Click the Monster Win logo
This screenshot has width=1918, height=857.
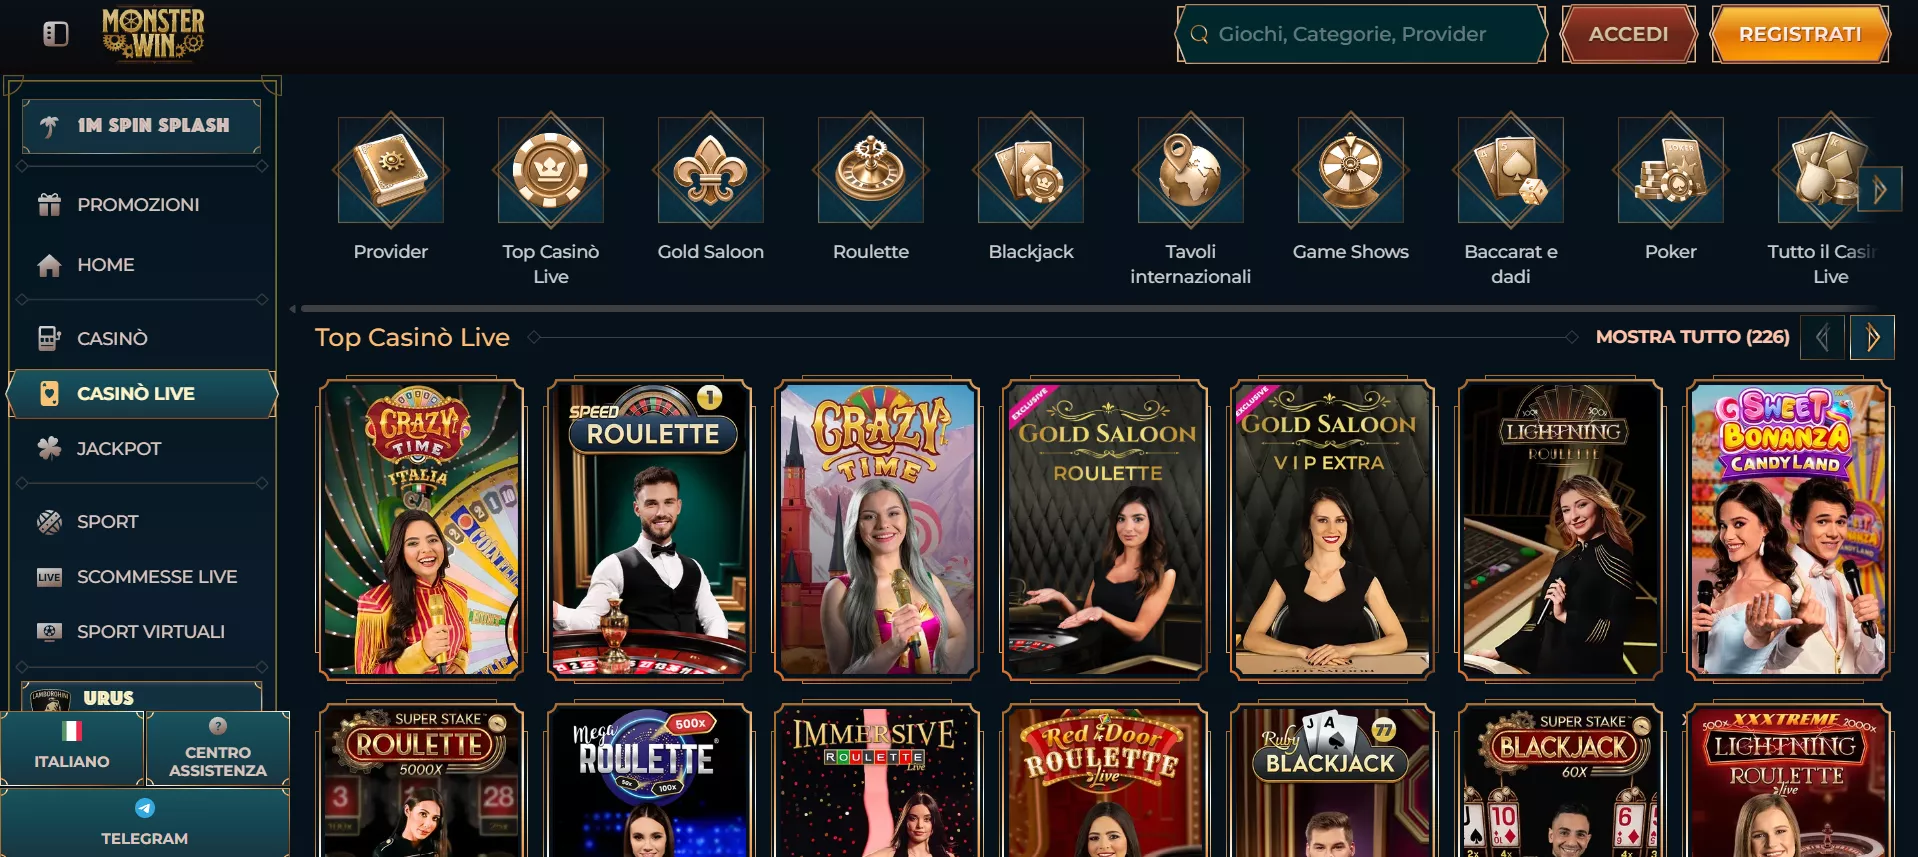[x=153, y=34]
